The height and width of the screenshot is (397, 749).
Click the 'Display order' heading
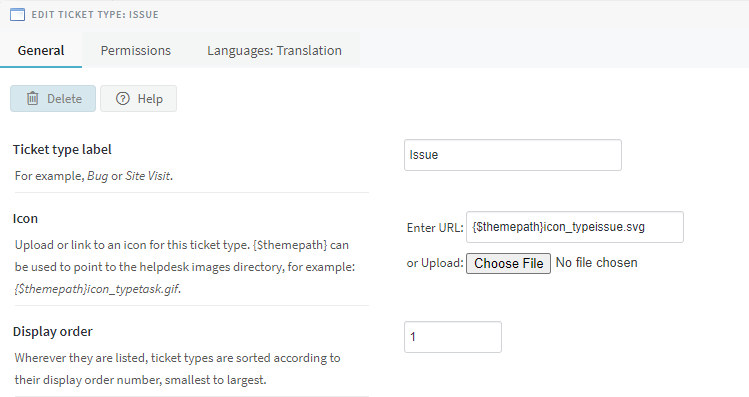pos(53,332)
